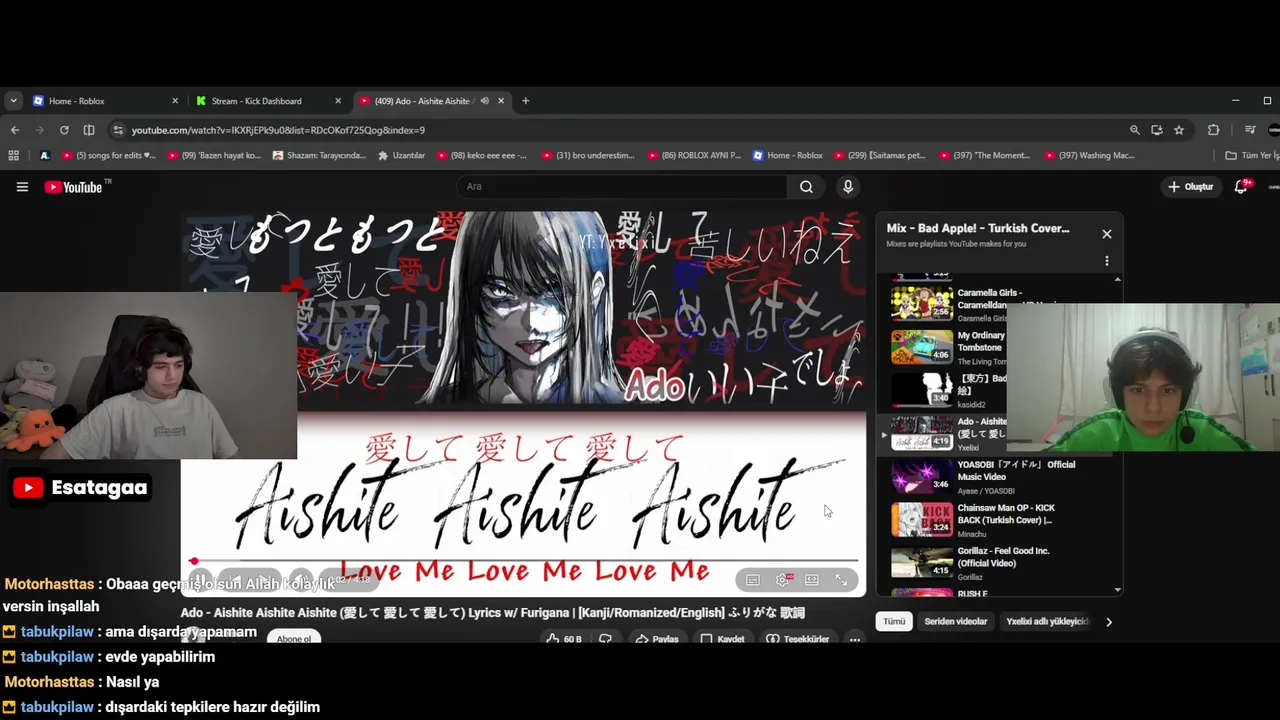Viewport: 1280px width, 720px height.
Task: Open '(5) songs for edits' bookmark
Action: point(109,155)
